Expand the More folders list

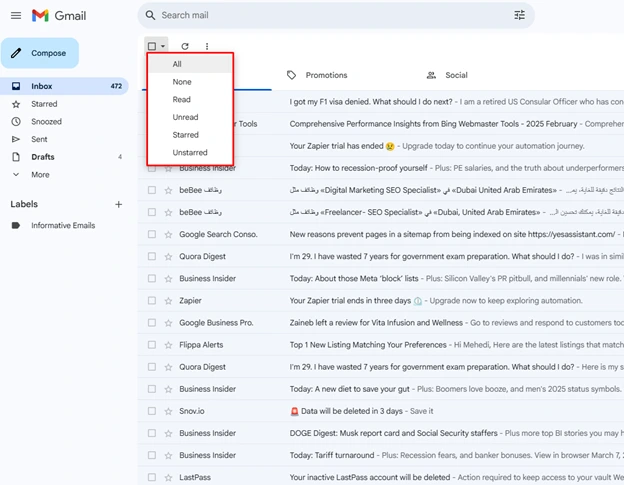click(x=40, y=175)
